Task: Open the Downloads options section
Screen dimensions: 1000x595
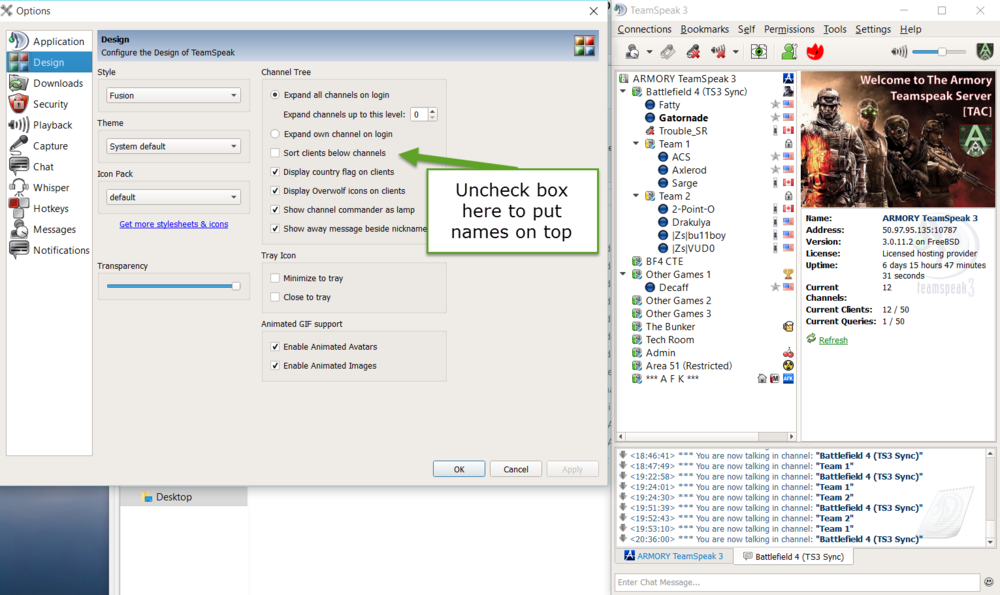Action: click(x=49, y=83)
